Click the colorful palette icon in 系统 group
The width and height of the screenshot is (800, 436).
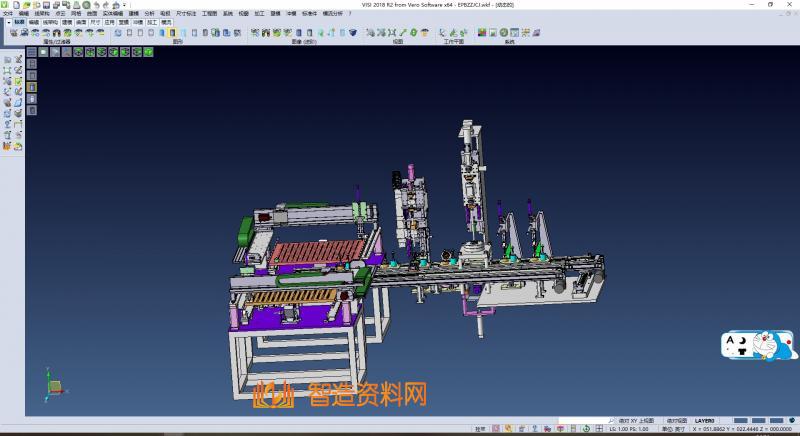[x=482, y=33]
